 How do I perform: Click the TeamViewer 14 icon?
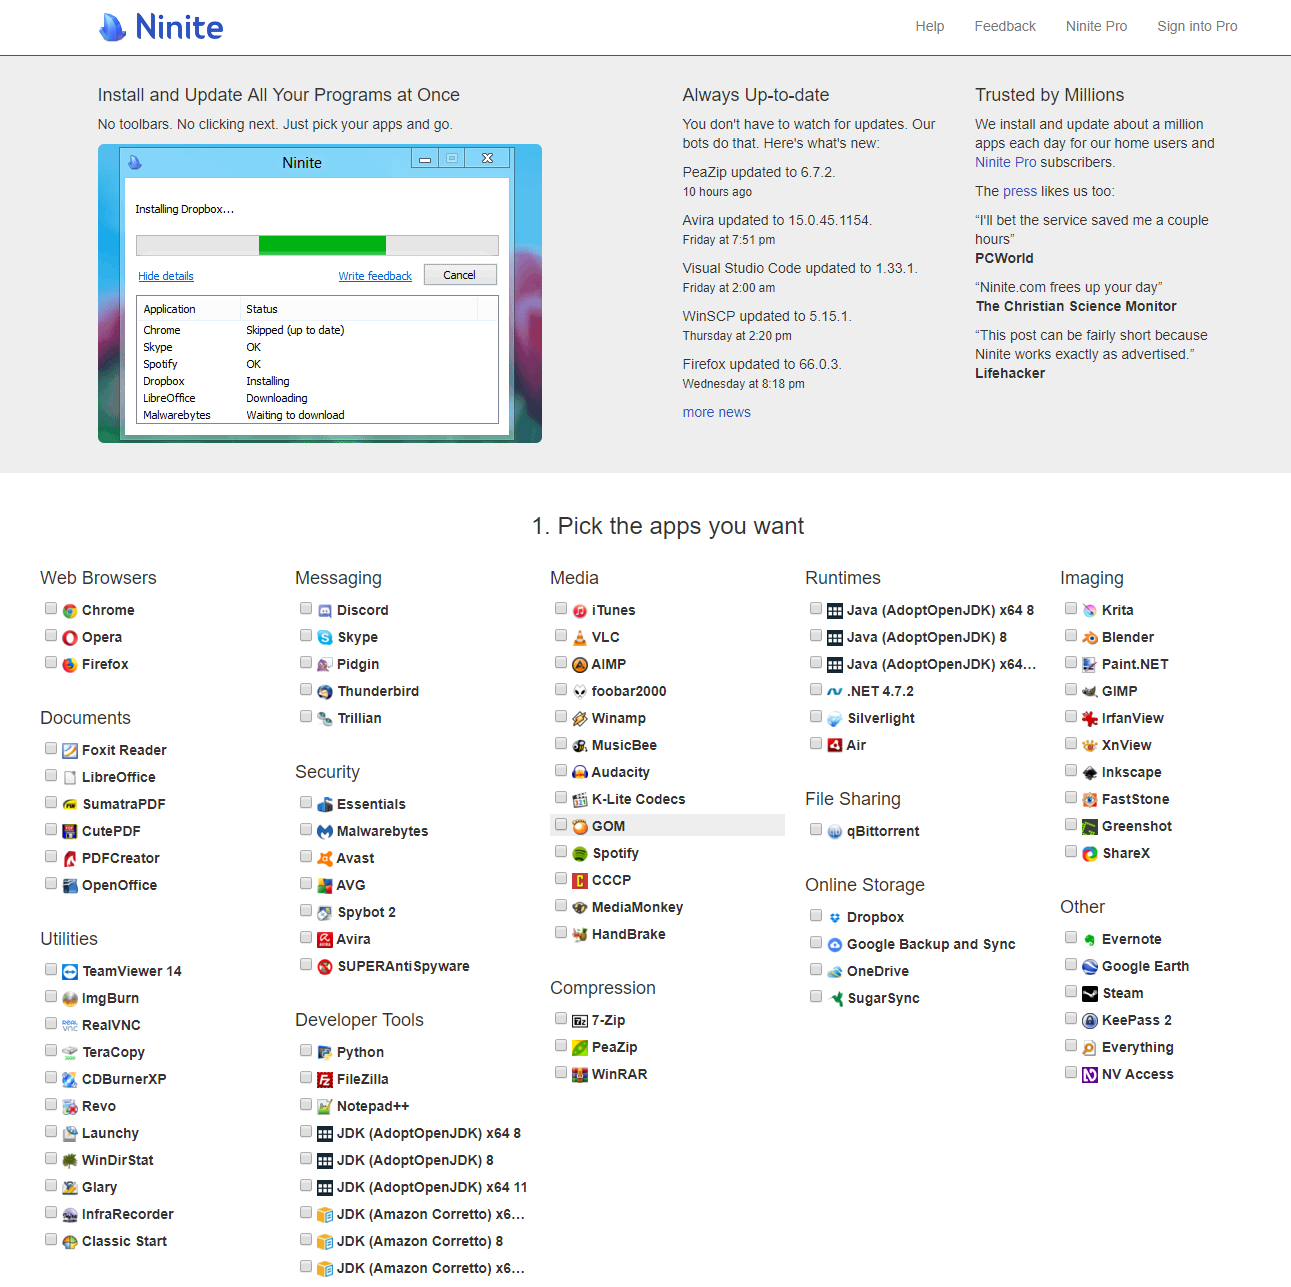tap(70, 972)
